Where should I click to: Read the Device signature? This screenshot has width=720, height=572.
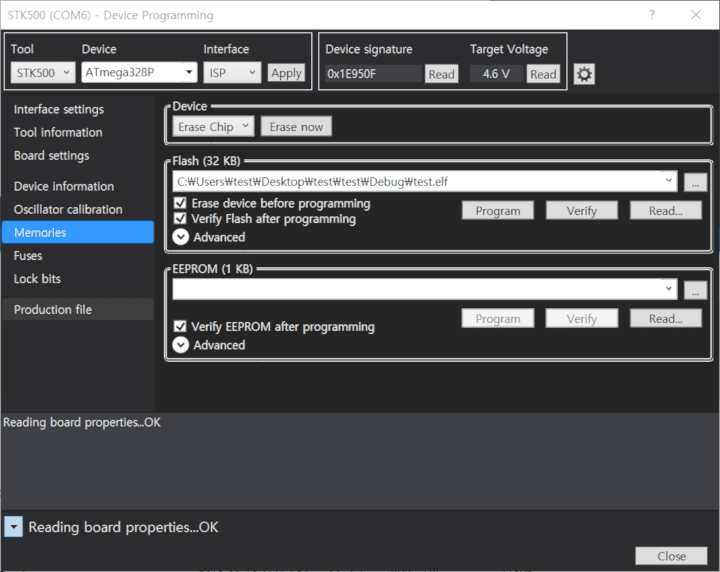pos(441,74)
